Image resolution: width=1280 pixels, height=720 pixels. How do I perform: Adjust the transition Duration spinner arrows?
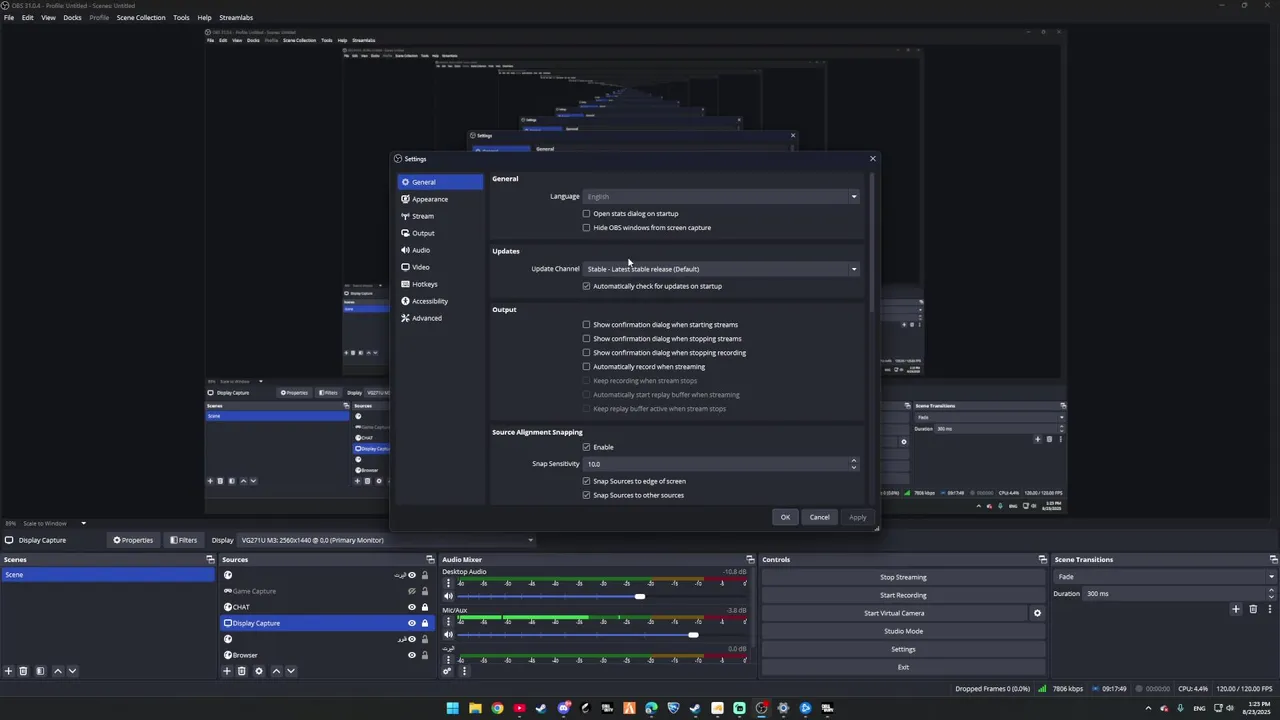click(1271, 593)
